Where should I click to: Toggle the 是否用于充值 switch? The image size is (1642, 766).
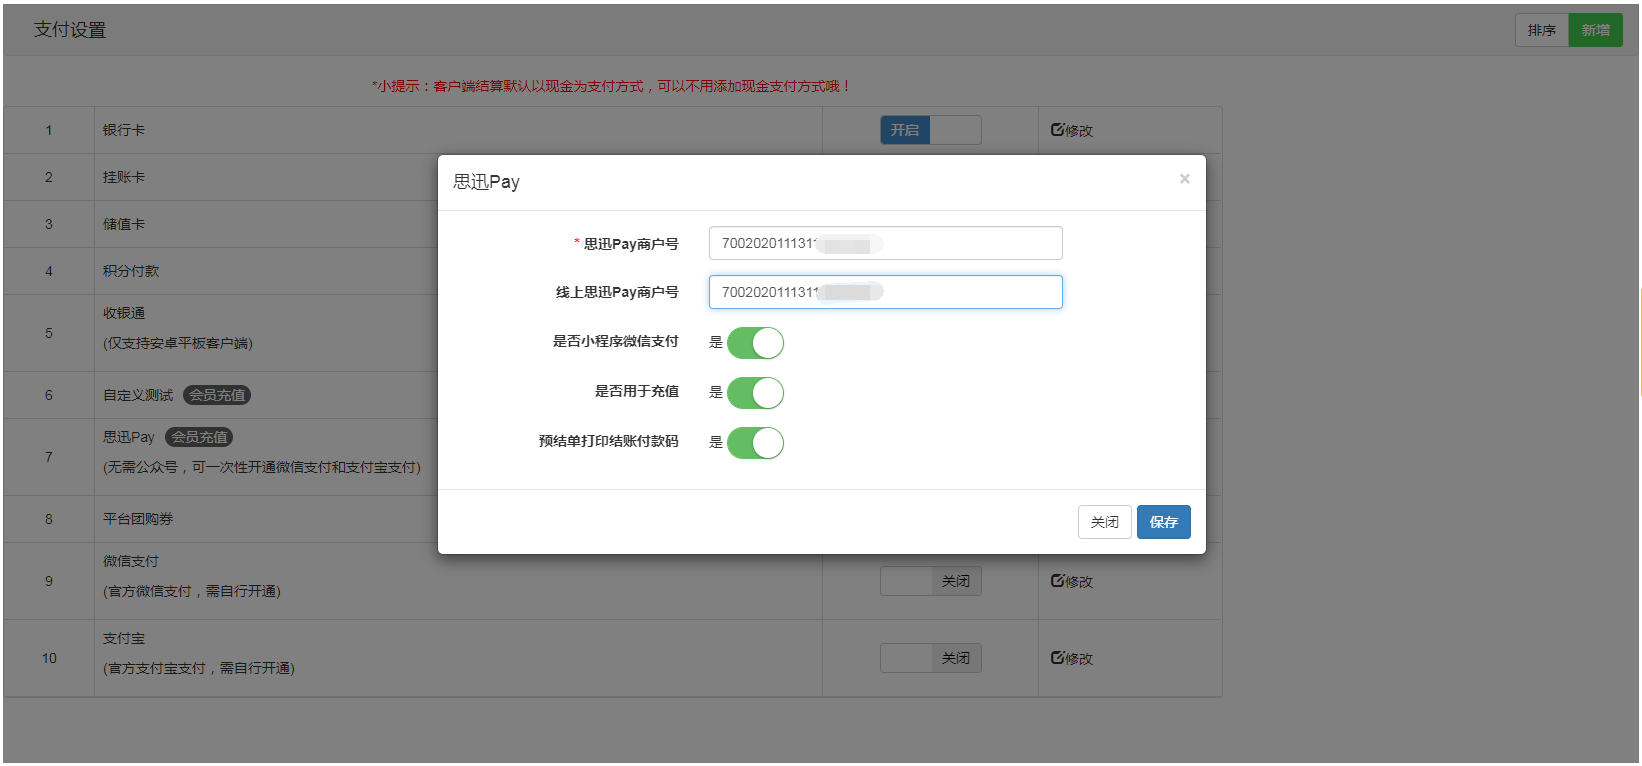(755, 393)
